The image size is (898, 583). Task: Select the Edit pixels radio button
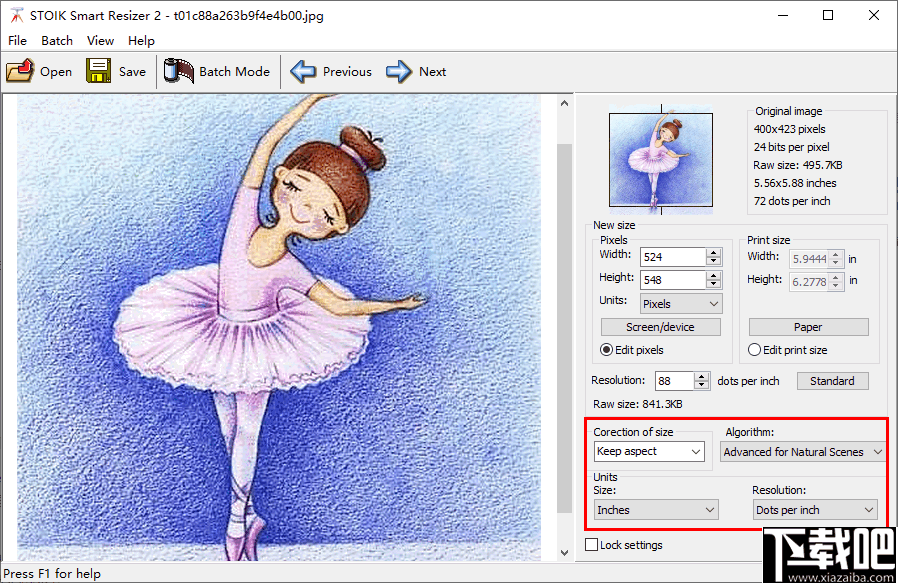[607, 350]
